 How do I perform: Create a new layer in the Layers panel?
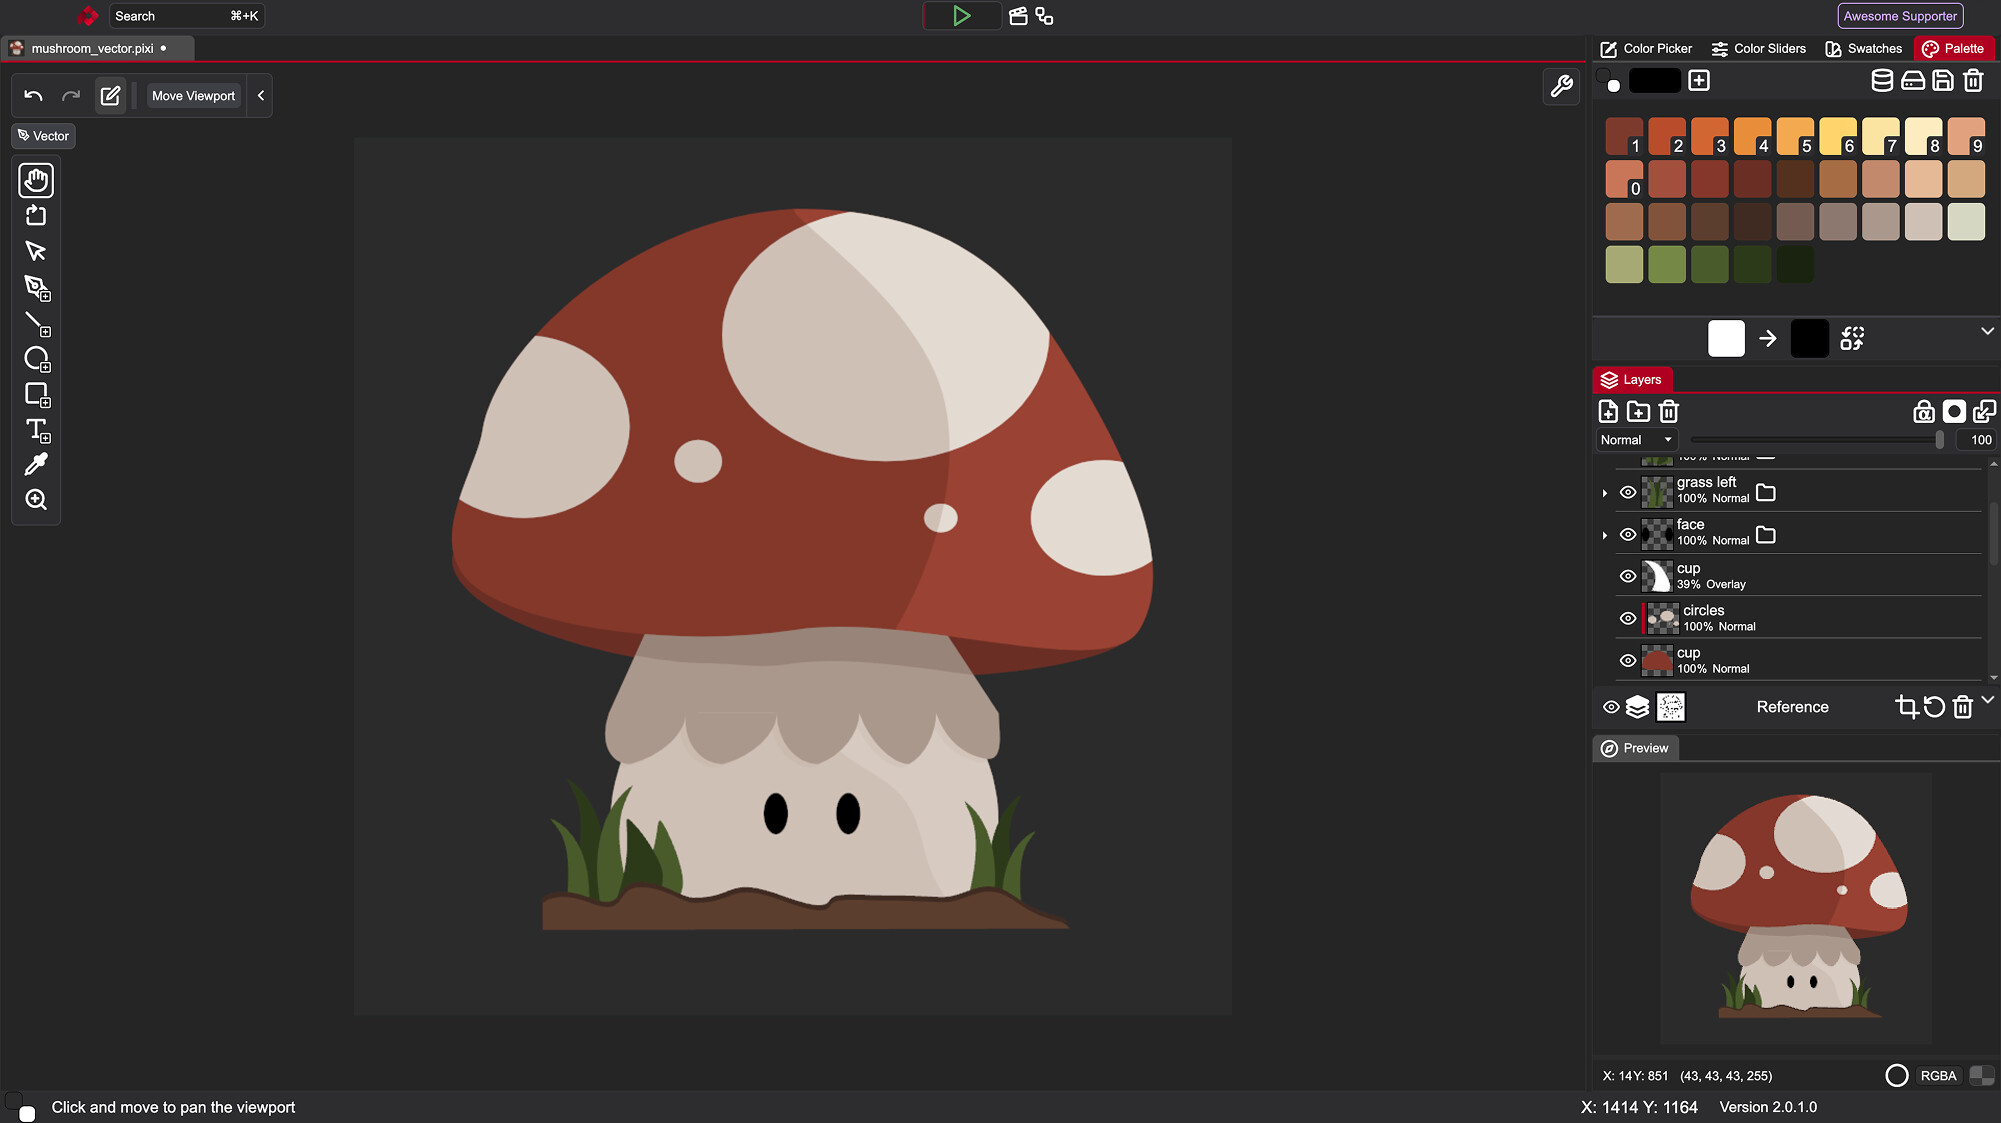coord(1609,411)
